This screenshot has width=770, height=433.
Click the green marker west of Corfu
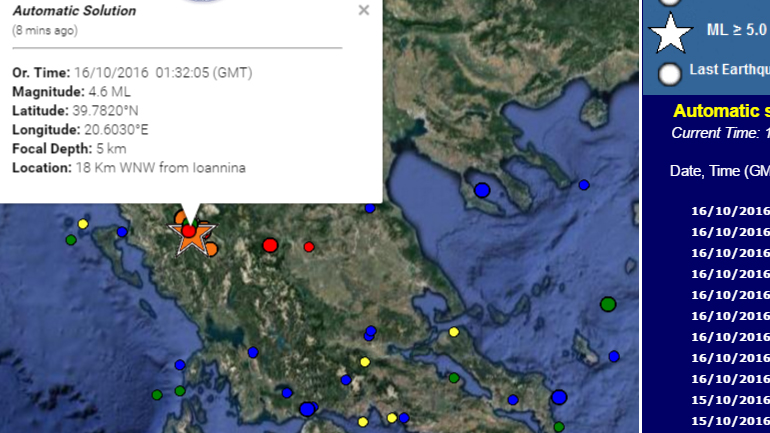tap(71, 240)
